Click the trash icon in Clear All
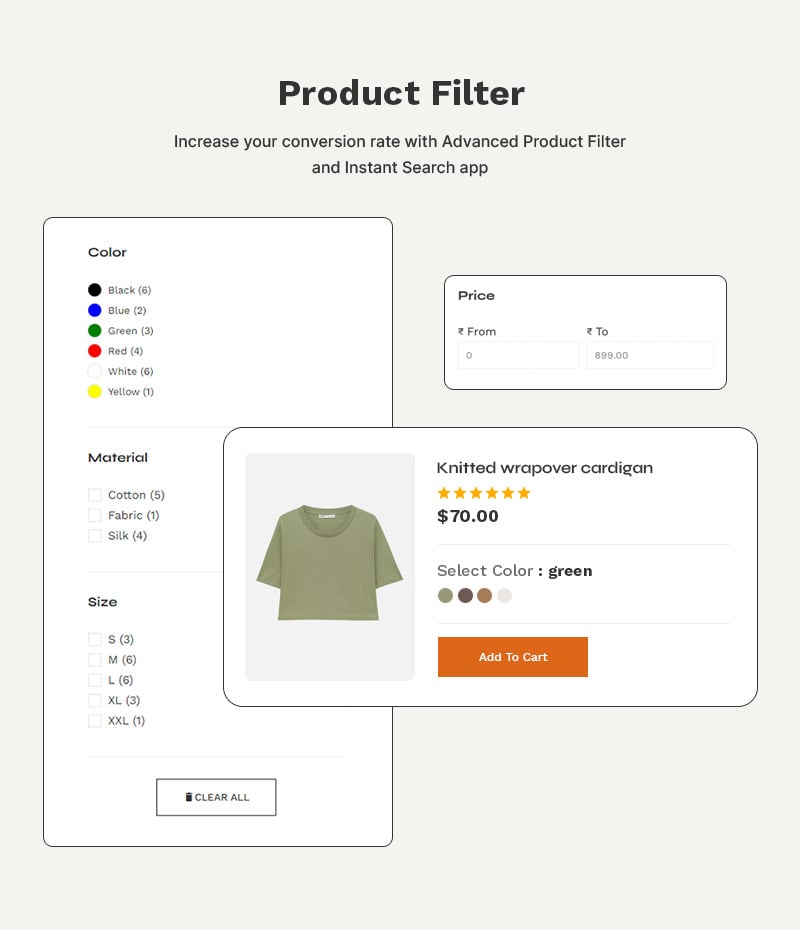Screen dimensions: 800x930 point(189,796)
